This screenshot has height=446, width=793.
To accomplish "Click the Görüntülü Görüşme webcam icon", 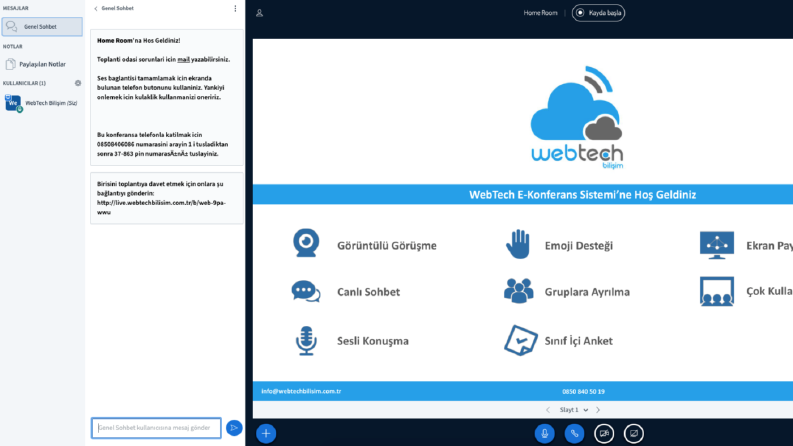I will pos(306,243).
